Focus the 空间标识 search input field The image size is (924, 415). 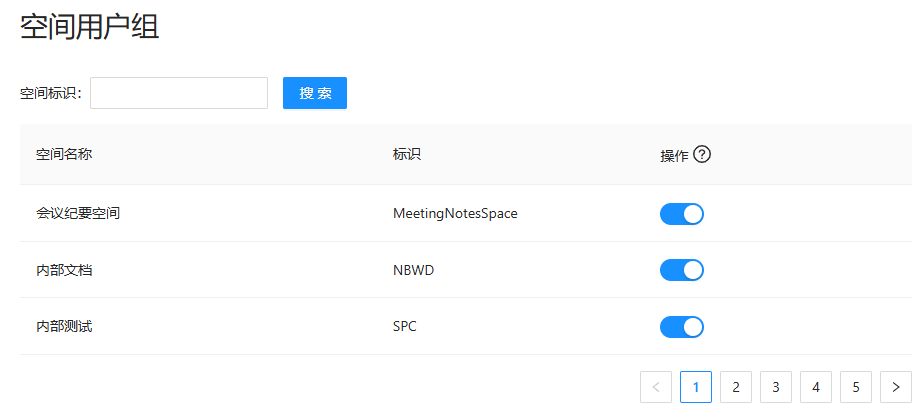[179, 93]
